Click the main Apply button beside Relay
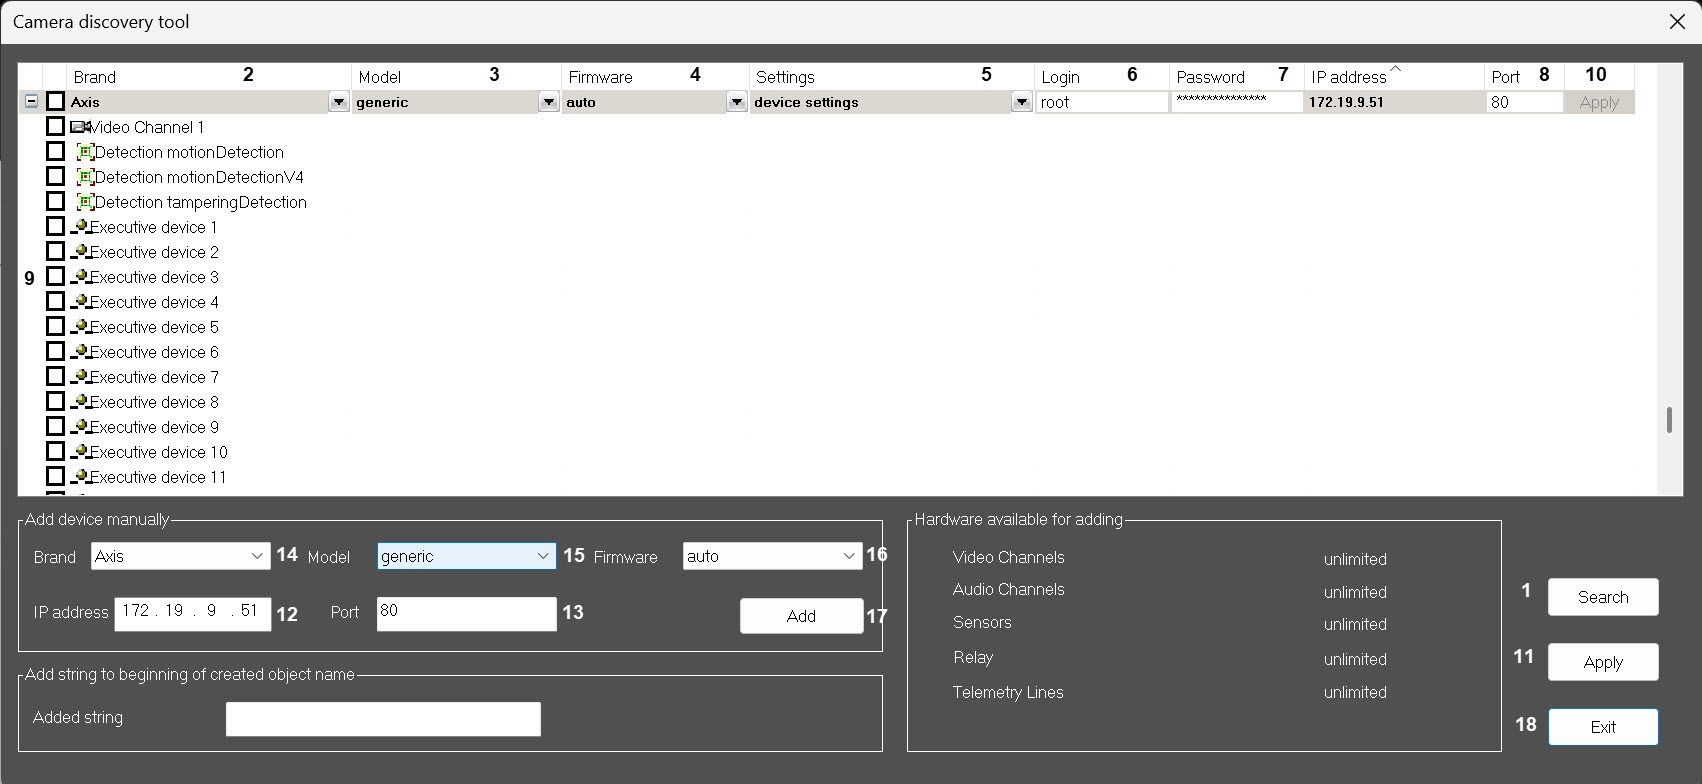Viewport: 1702px width, 784px height. pyautogui.click(x=1603, y=662)
